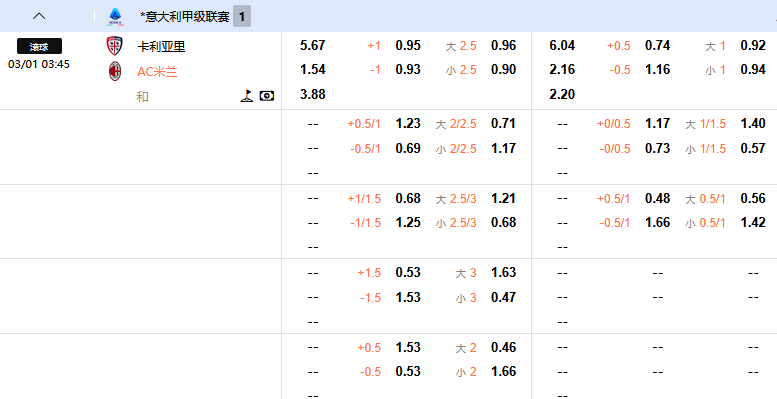Viewport: 777px width, 399px height.
Task: Click the match time 03/01 03:45
Action: (x=39, y=64)
